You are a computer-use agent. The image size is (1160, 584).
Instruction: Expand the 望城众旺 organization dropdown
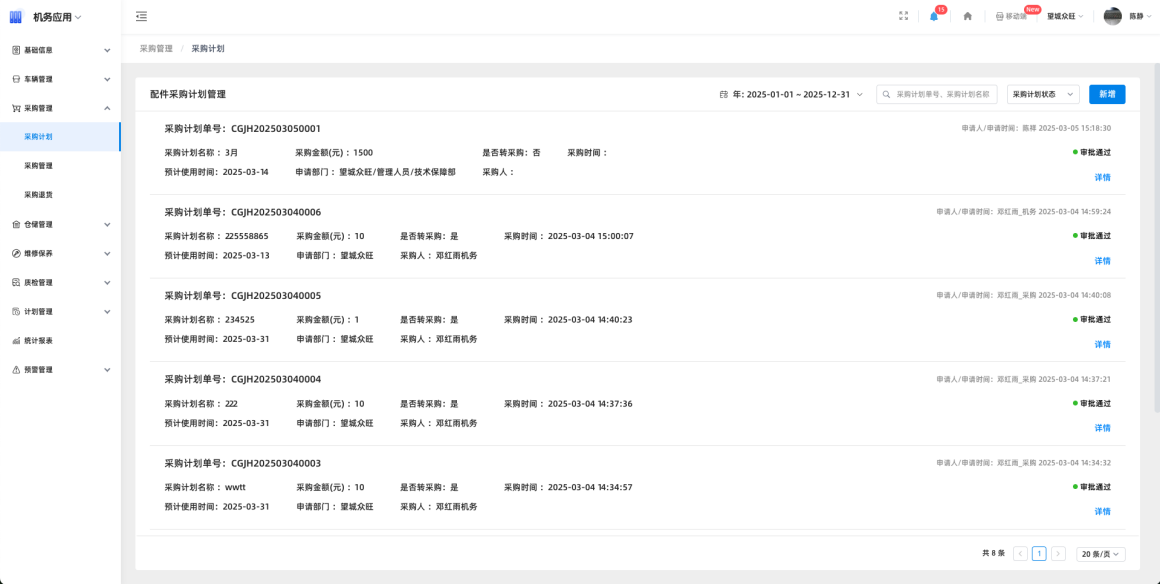tap(1065, 16)
